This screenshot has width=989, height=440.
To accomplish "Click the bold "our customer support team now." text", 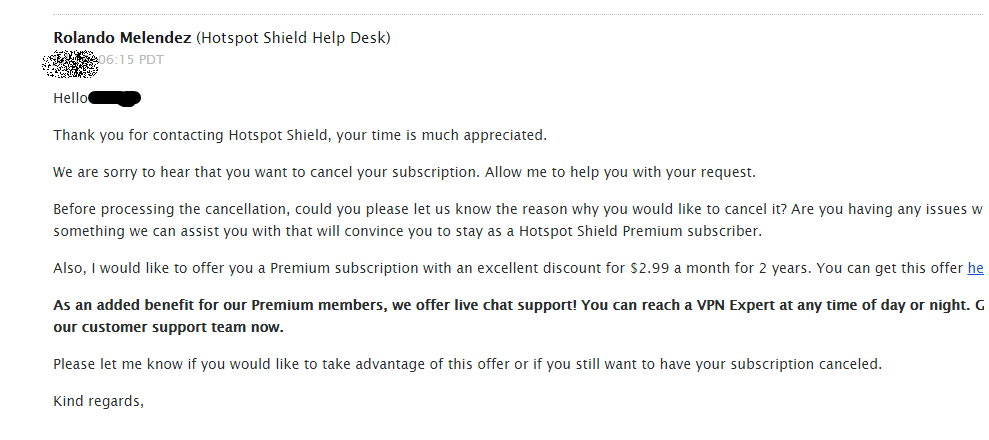I will point(169,328).
